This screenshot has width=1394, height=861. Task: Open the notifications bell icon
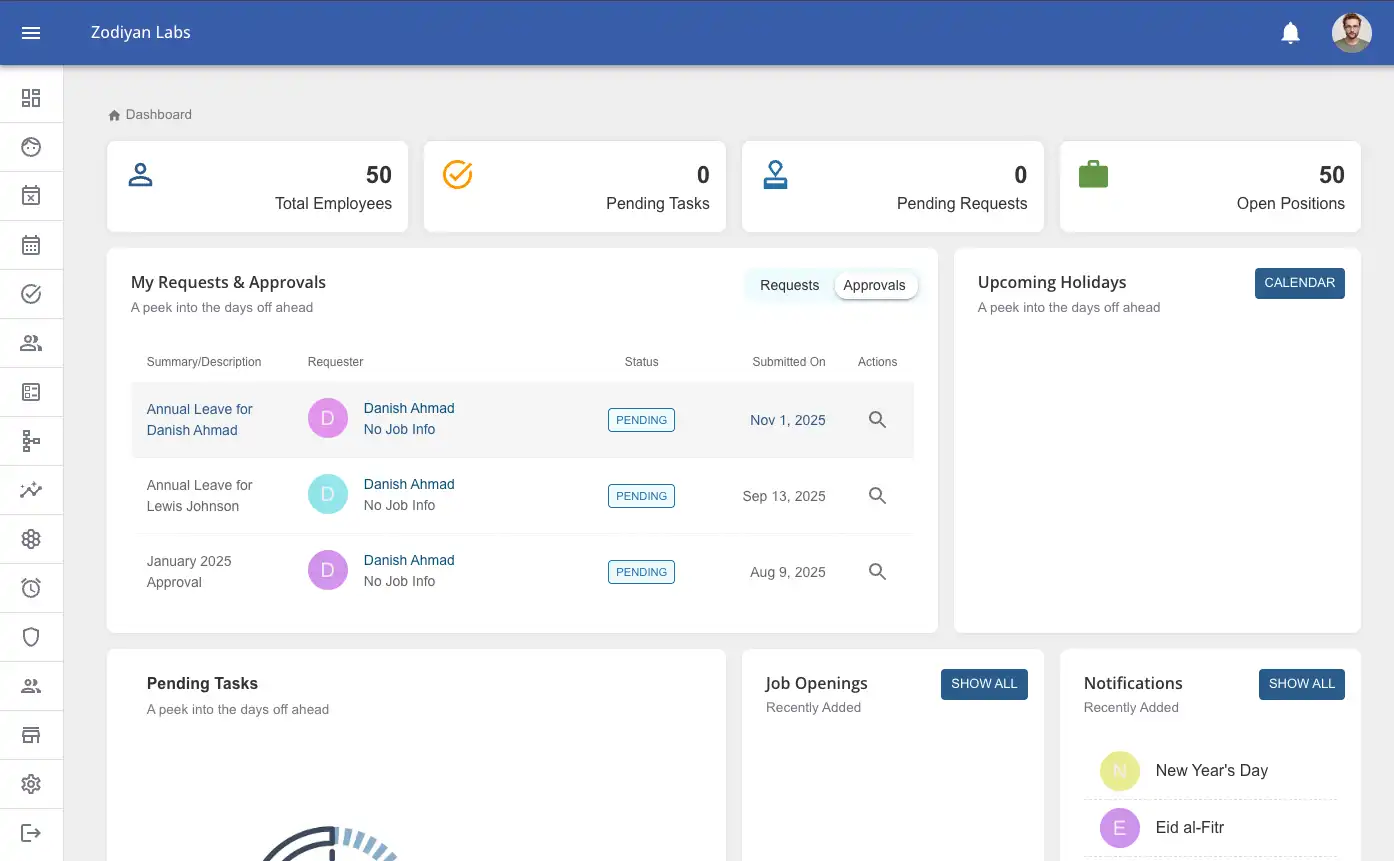click(1290, 32)
